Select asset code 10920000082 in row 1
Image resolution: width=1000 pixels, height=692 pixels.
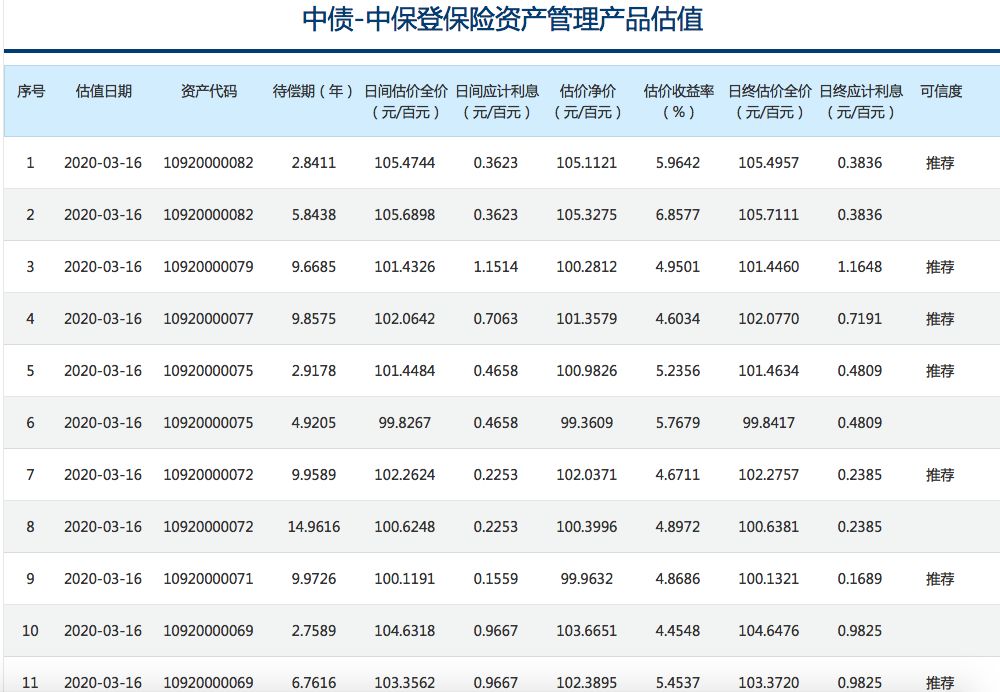pos(209,163)
